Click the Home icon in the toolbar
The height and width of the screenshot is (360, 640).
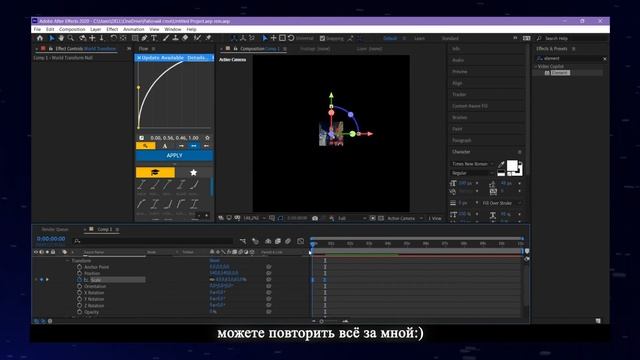(x=40, y=38)
